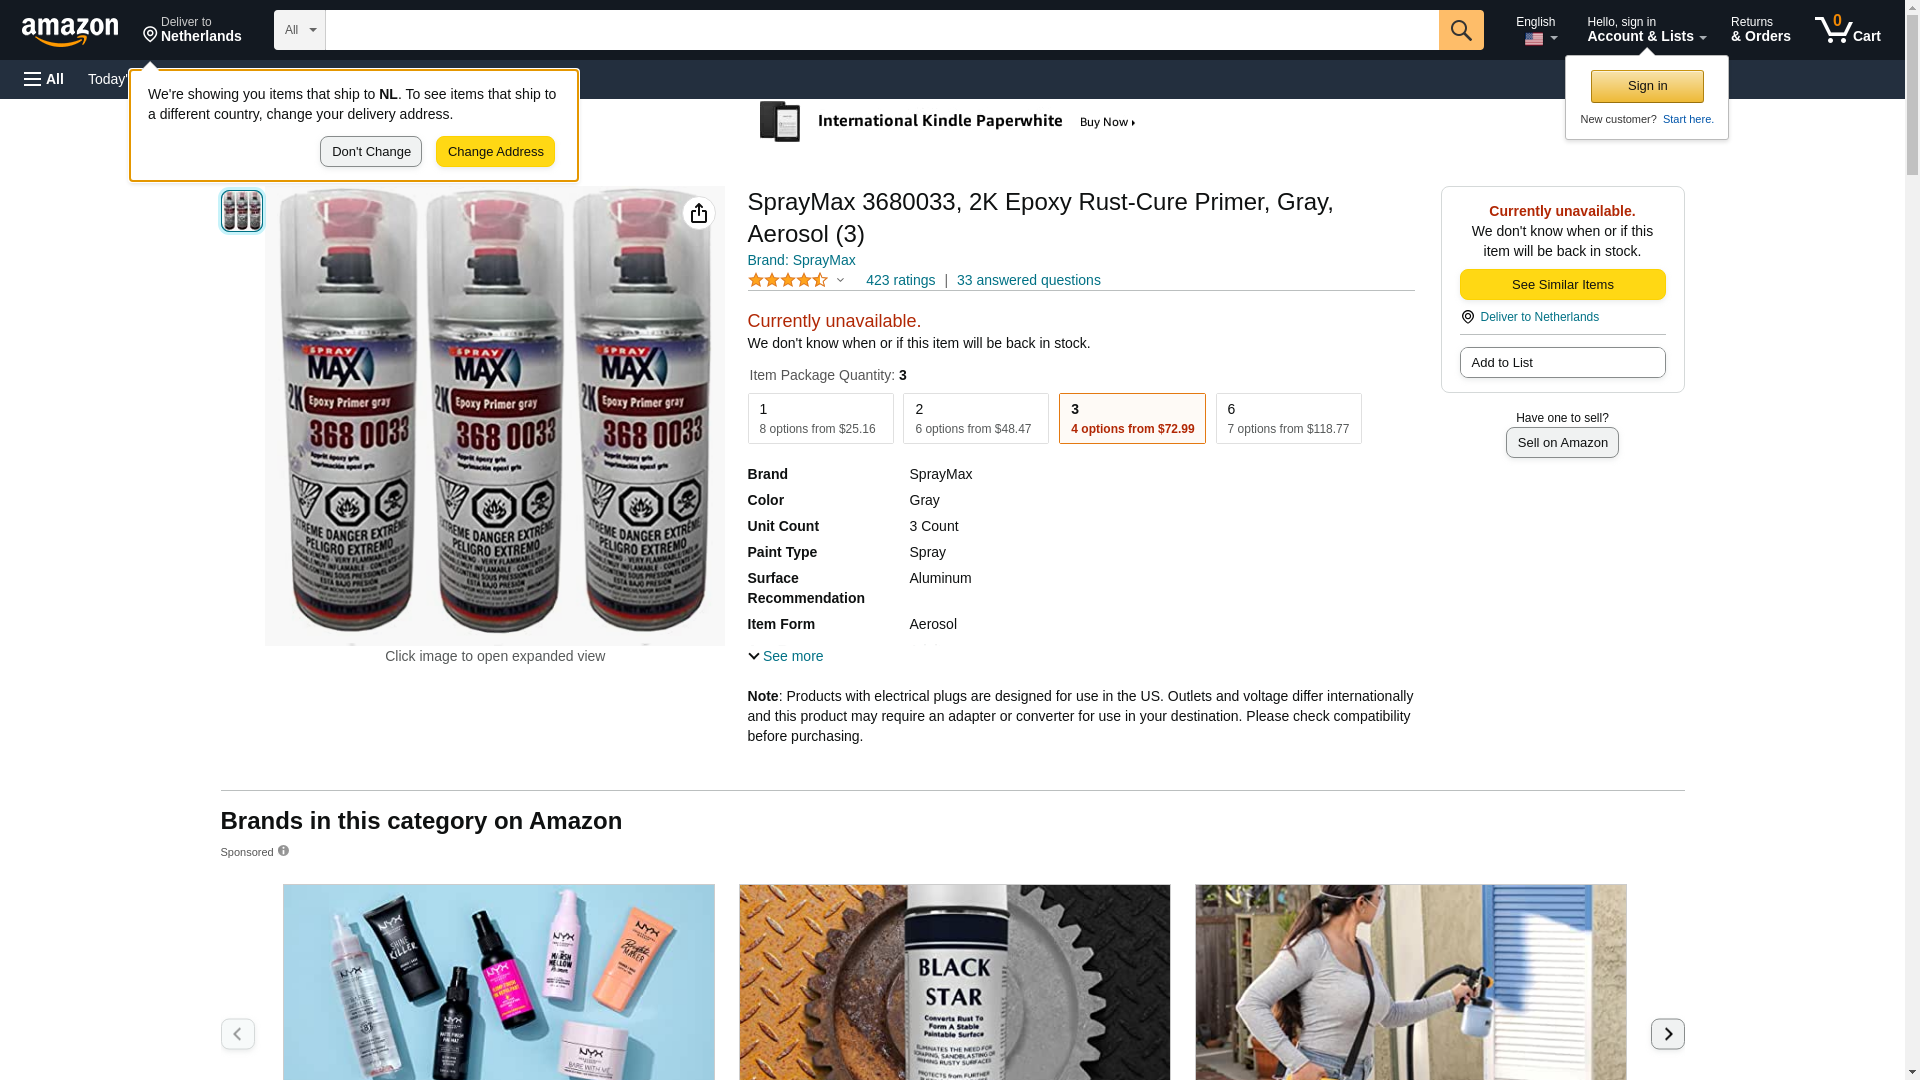
Task: Select package quantity 1 option
Action: click(x=820, y=418)
